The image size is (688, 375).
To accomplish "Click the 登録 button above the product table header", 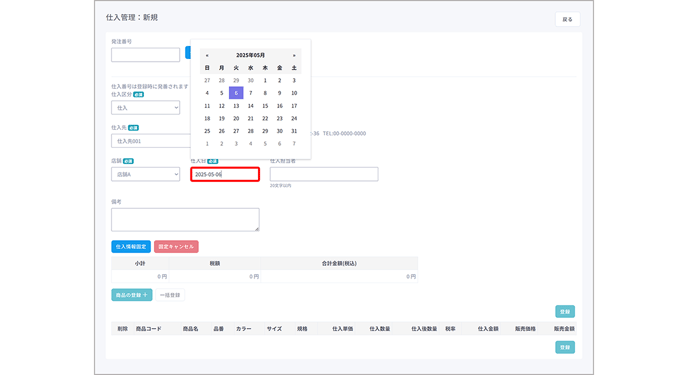I will [565, 311].
